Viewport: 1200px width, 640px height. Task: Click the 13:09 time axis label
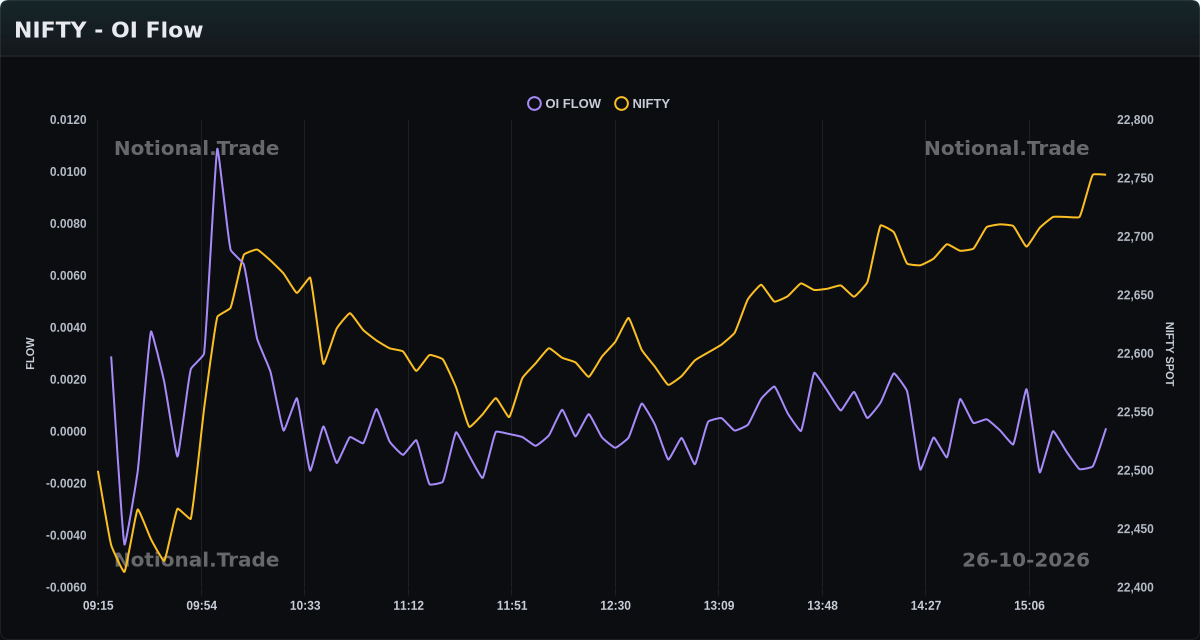point(719,606)
